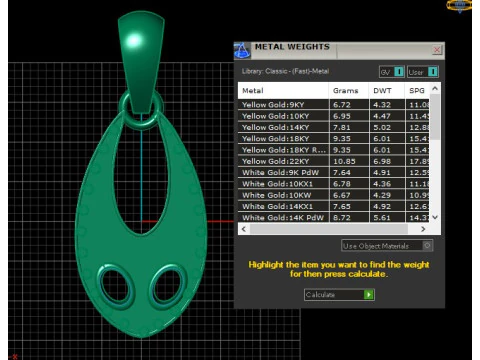Viewport: 480px width, 360px height.
Task: Select the Yellow Gold:18KY row
Action: click(334, 139)
